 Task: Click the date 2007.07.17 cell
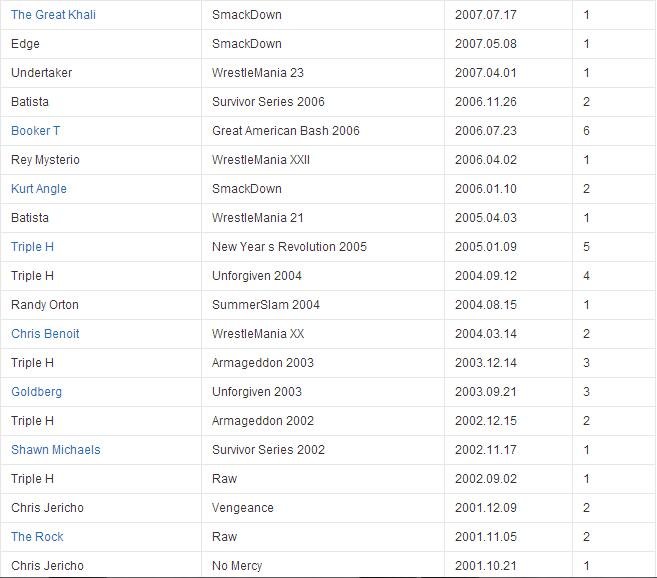coord(508,15)
